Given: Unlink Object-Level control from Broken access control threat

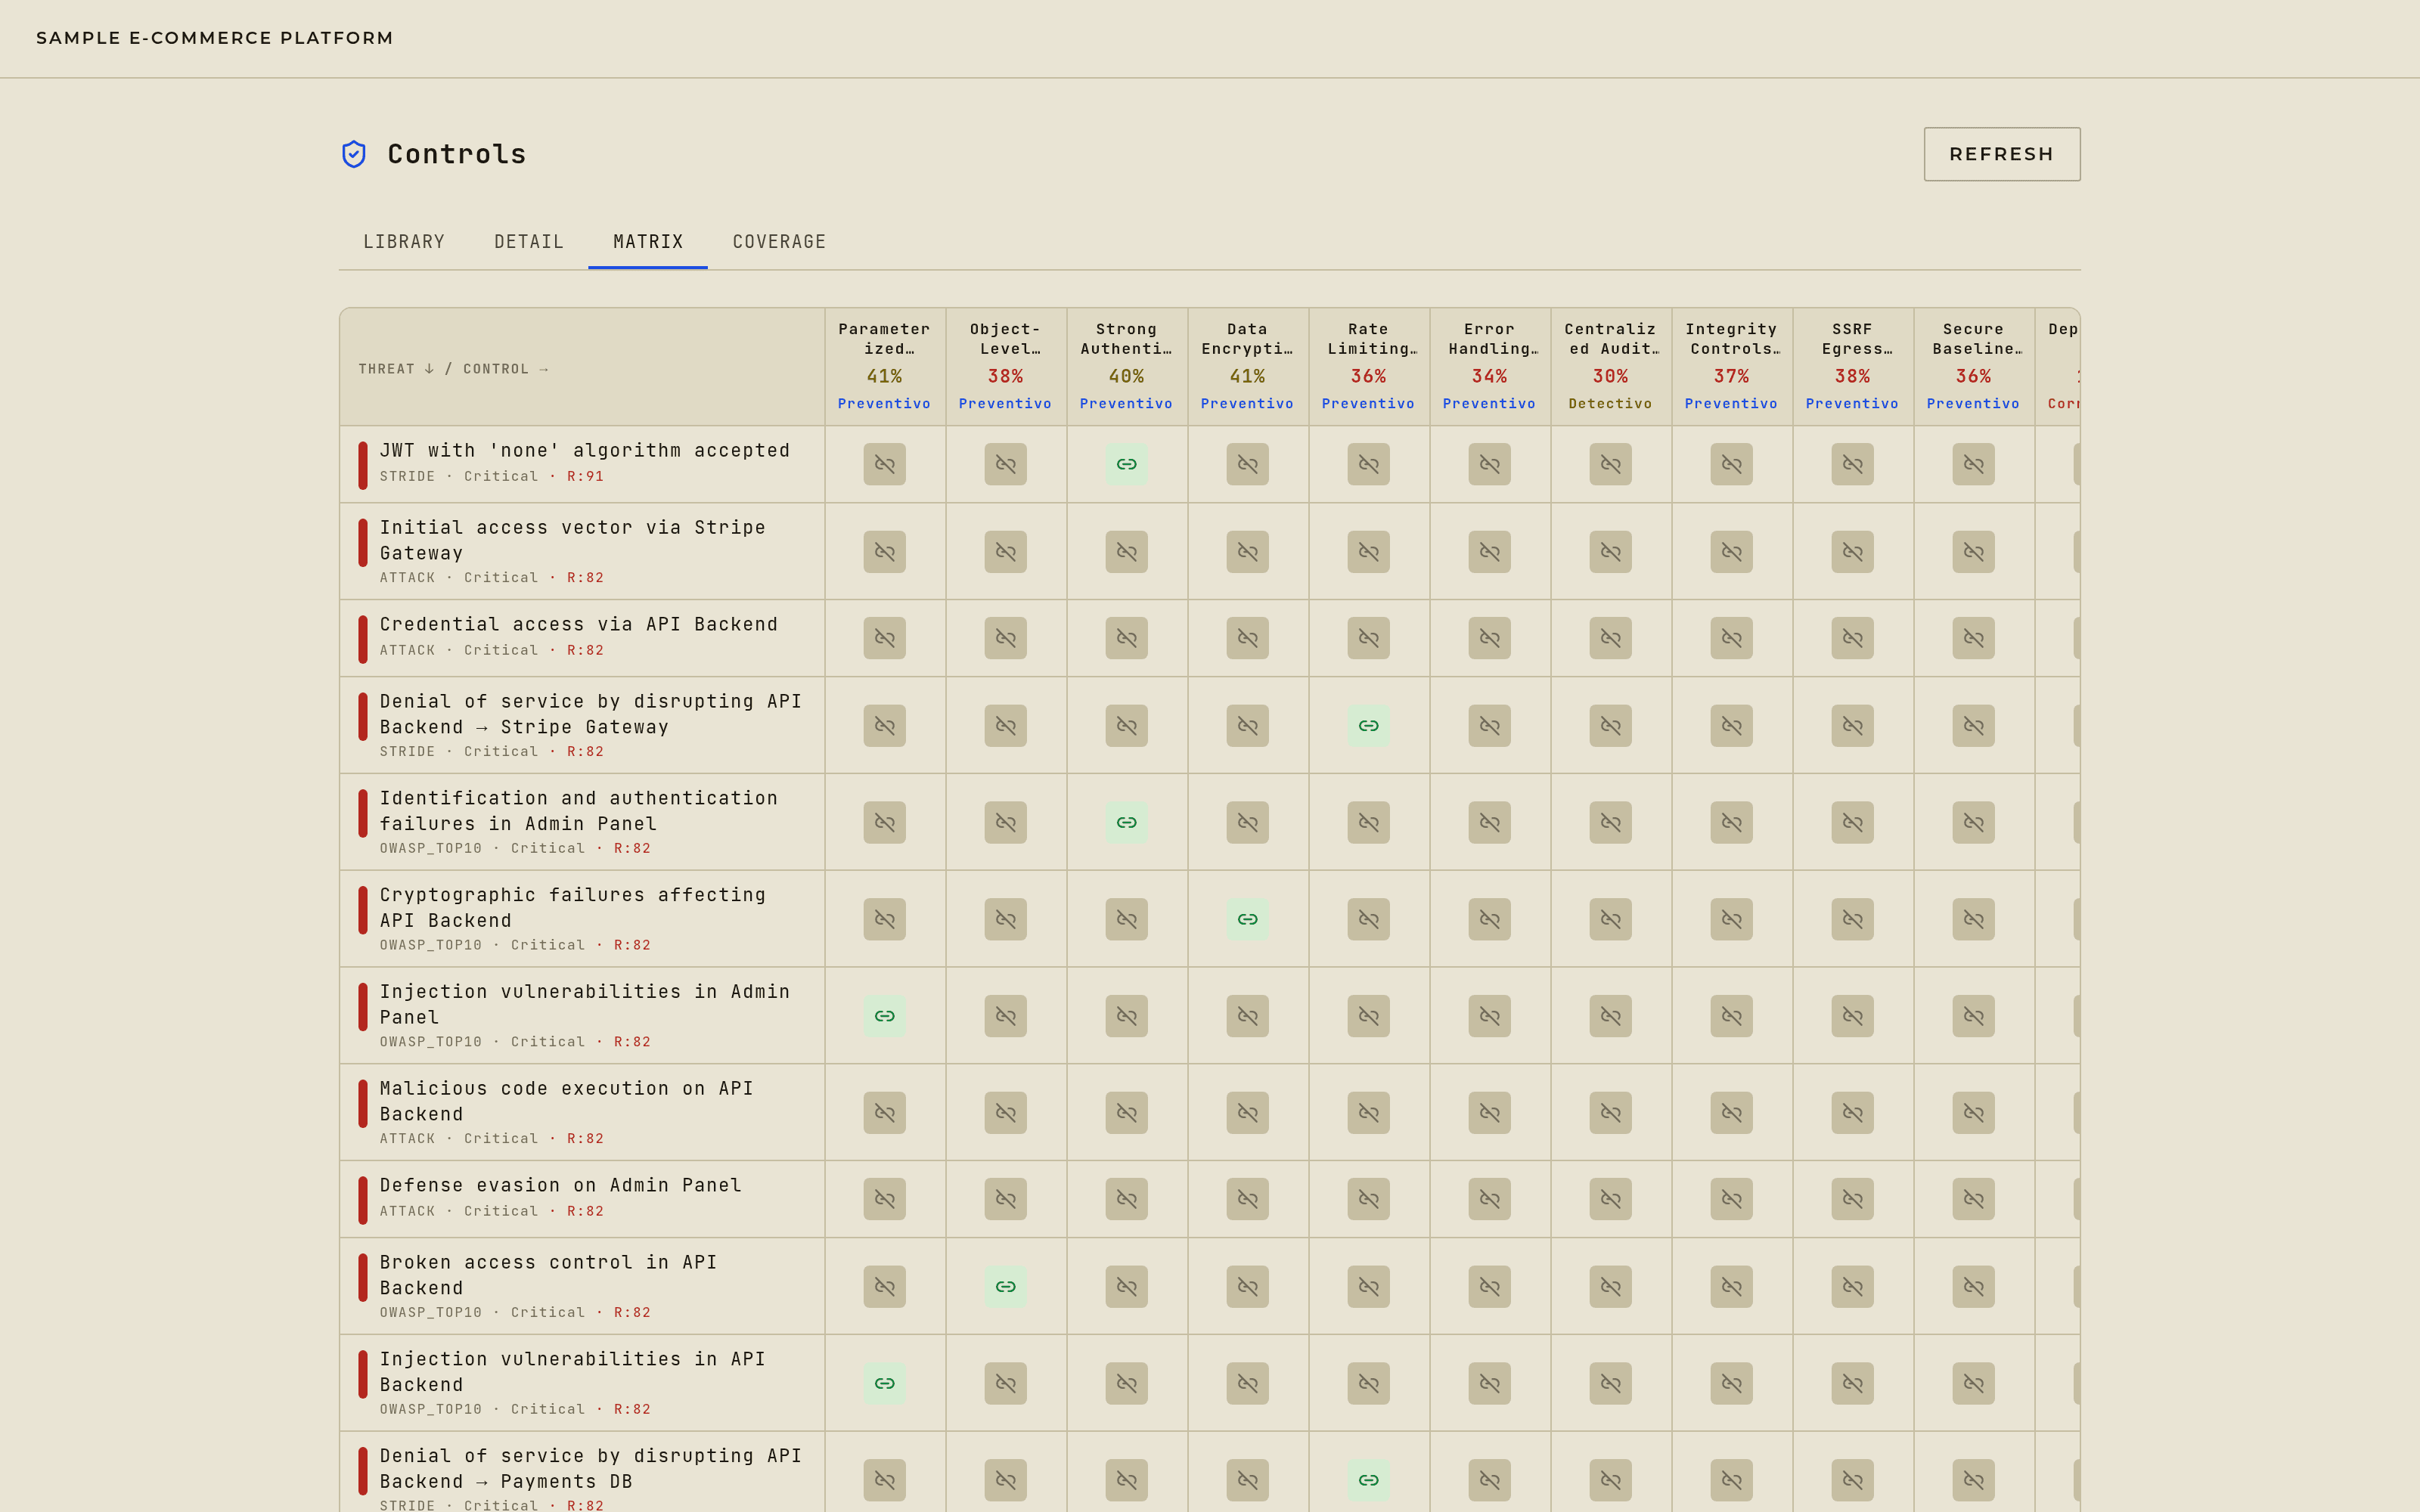Looking at the screenshot, I should pyautogui.click(x=1005, y=1286).
